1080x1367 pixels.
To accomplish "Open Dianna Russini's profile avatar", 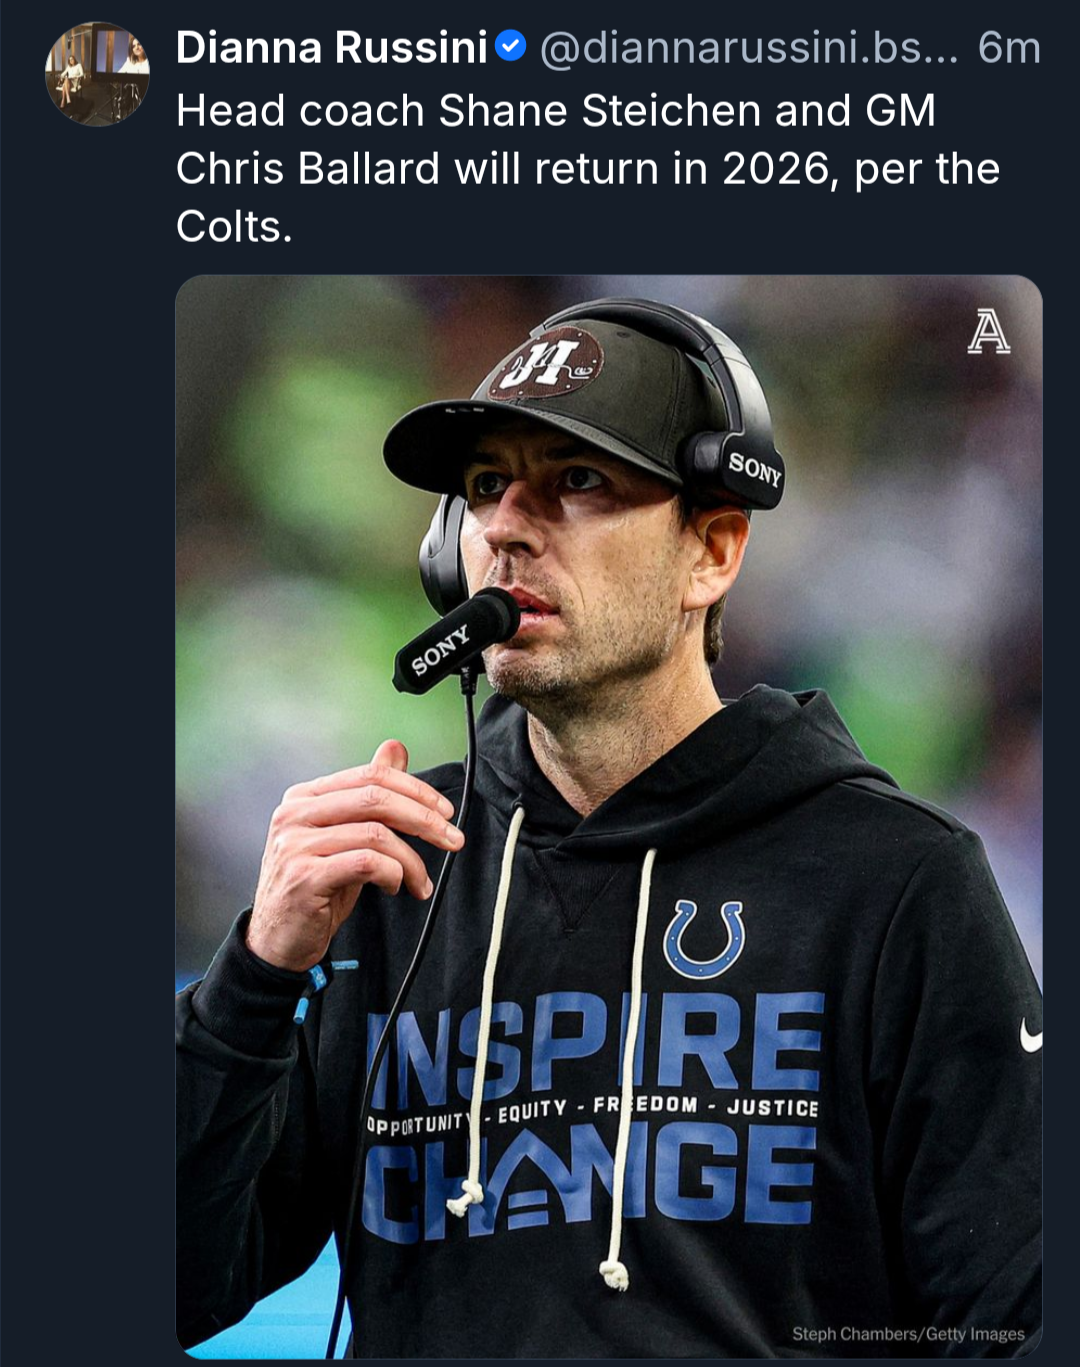I will pos(97,75).
